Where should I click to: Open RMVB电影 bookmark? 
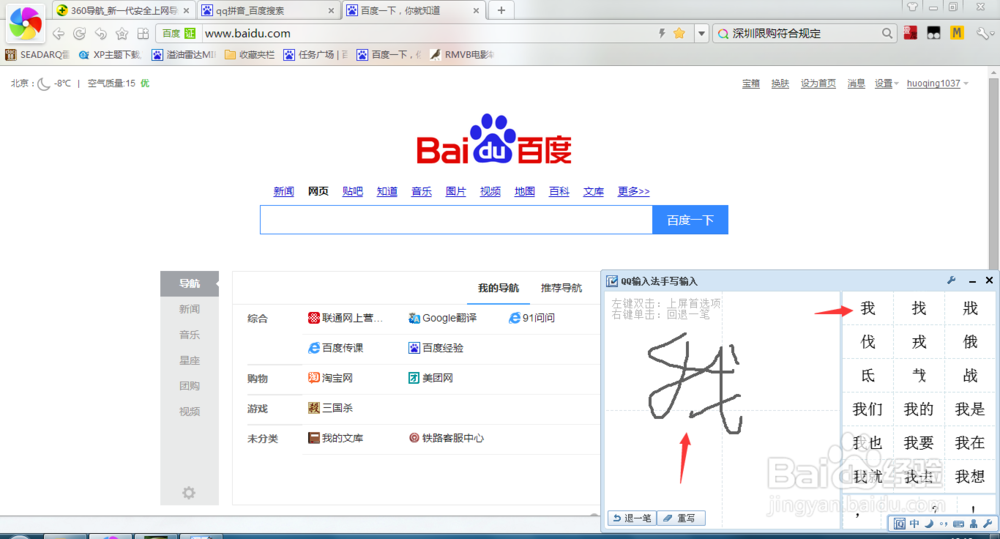tap(462, 55)
